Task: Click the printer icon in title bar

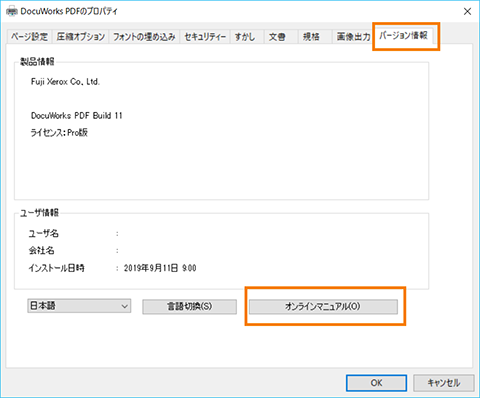Action: (x=12, y=11)
